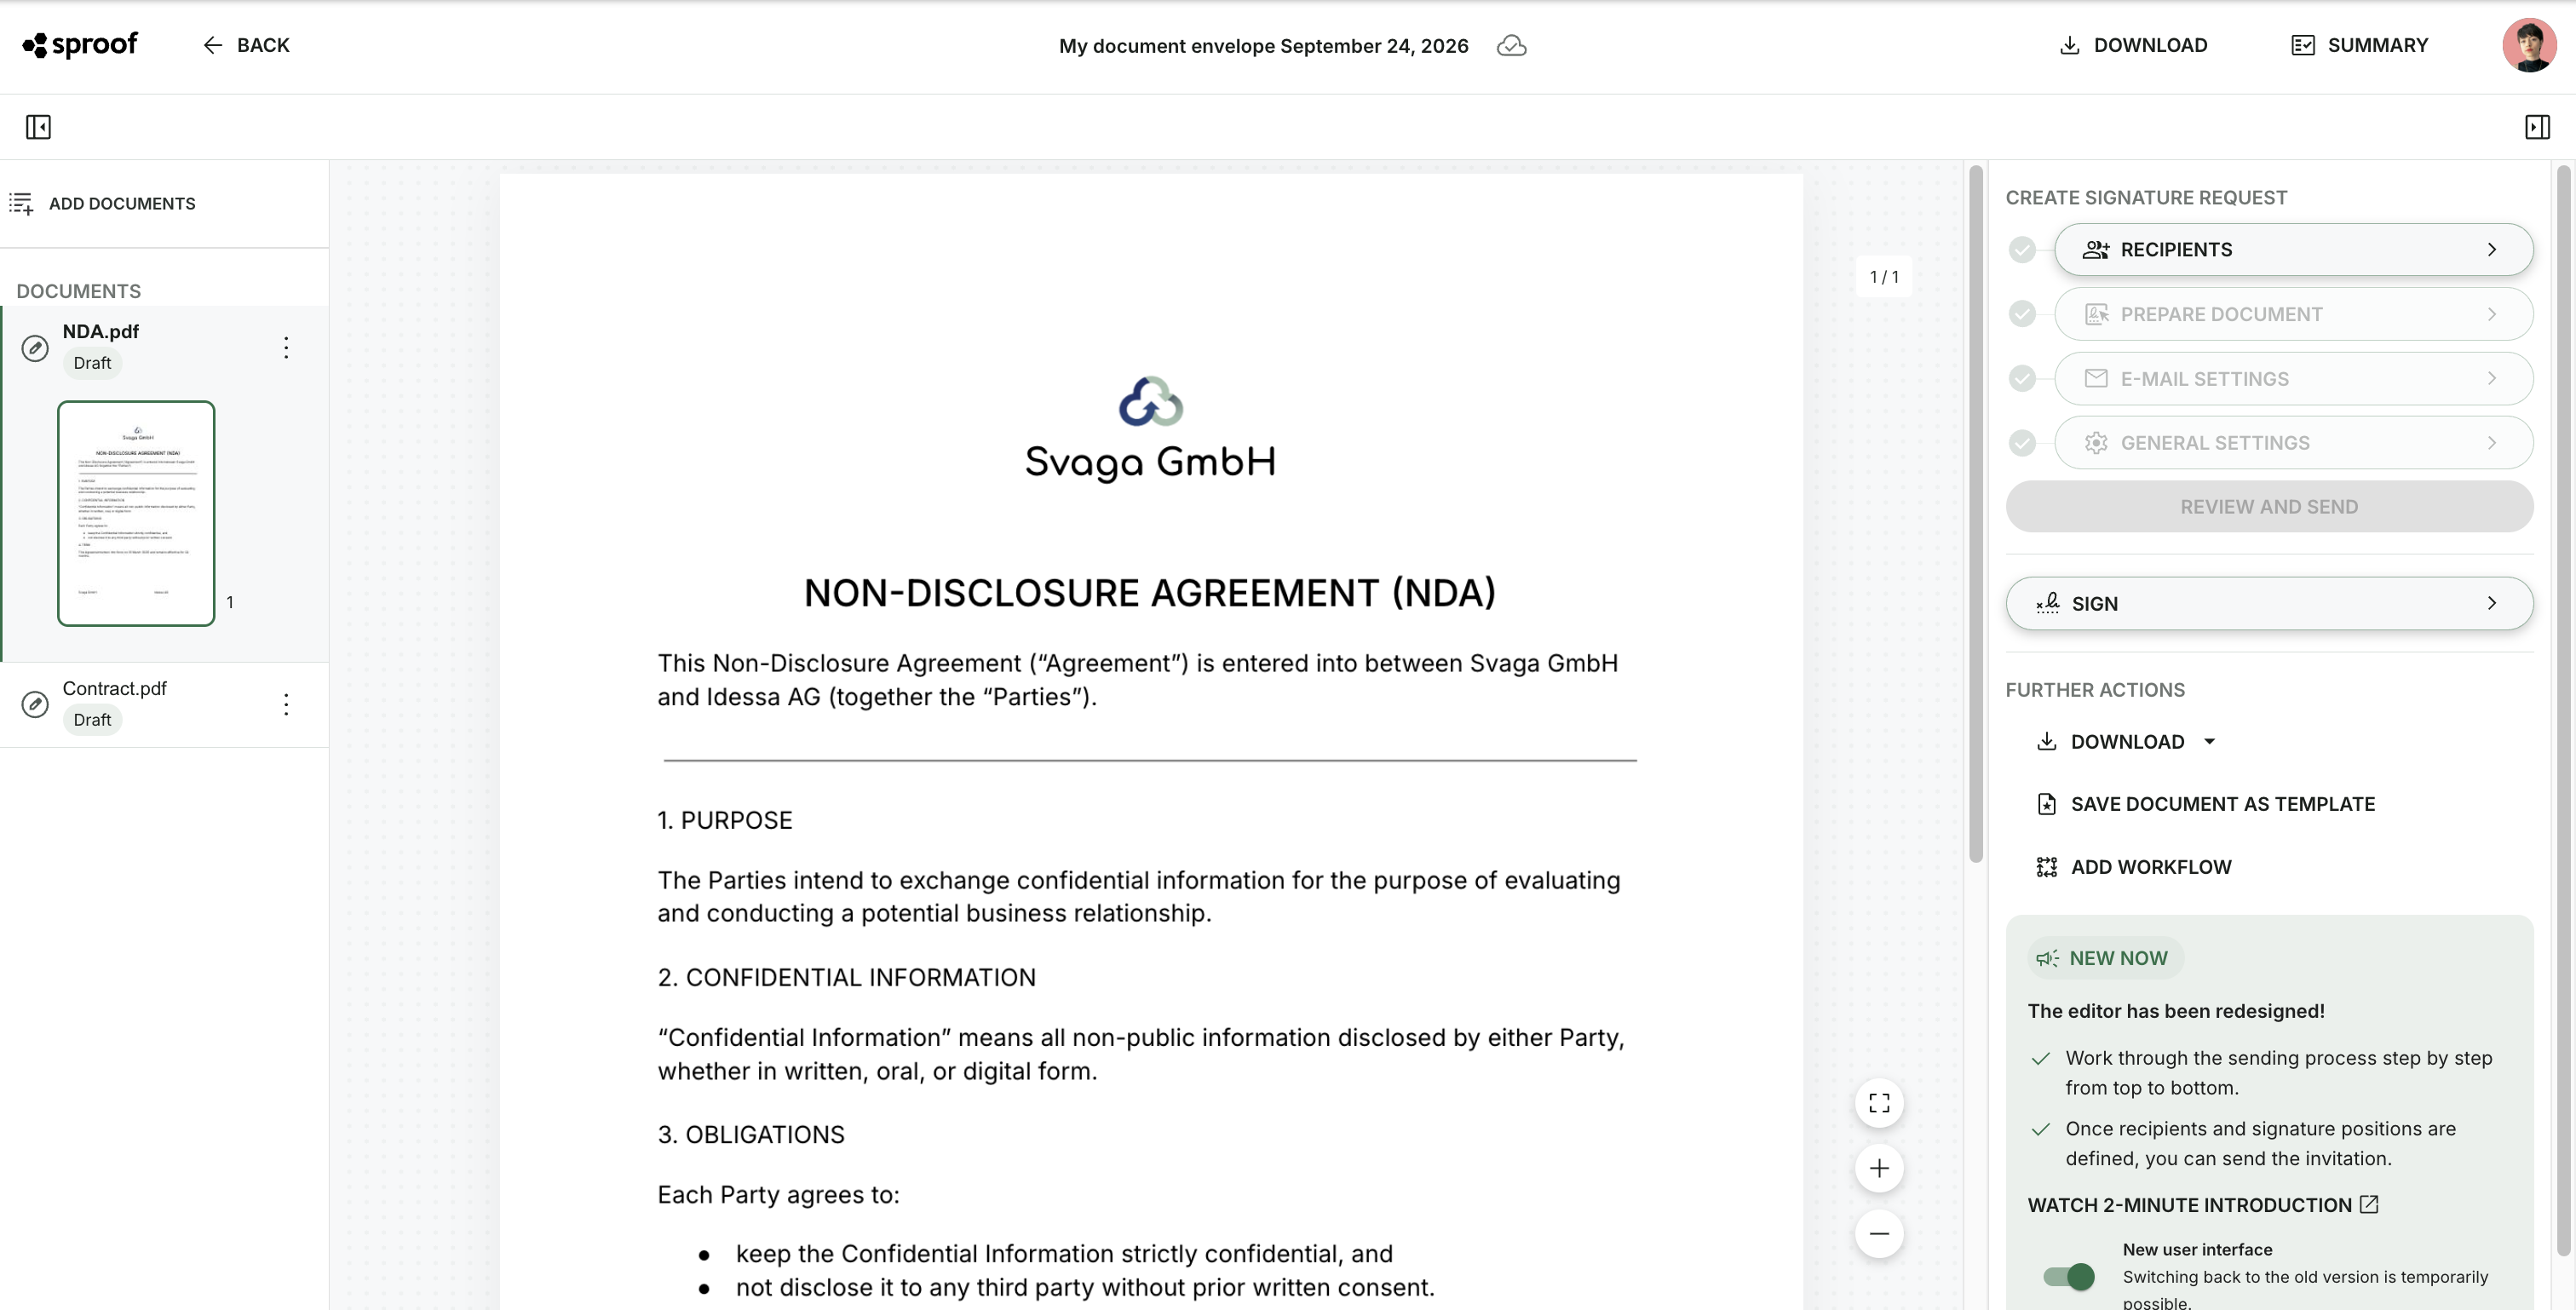
Task: Zoom out with the minus button
Action: (1879, 1233)
